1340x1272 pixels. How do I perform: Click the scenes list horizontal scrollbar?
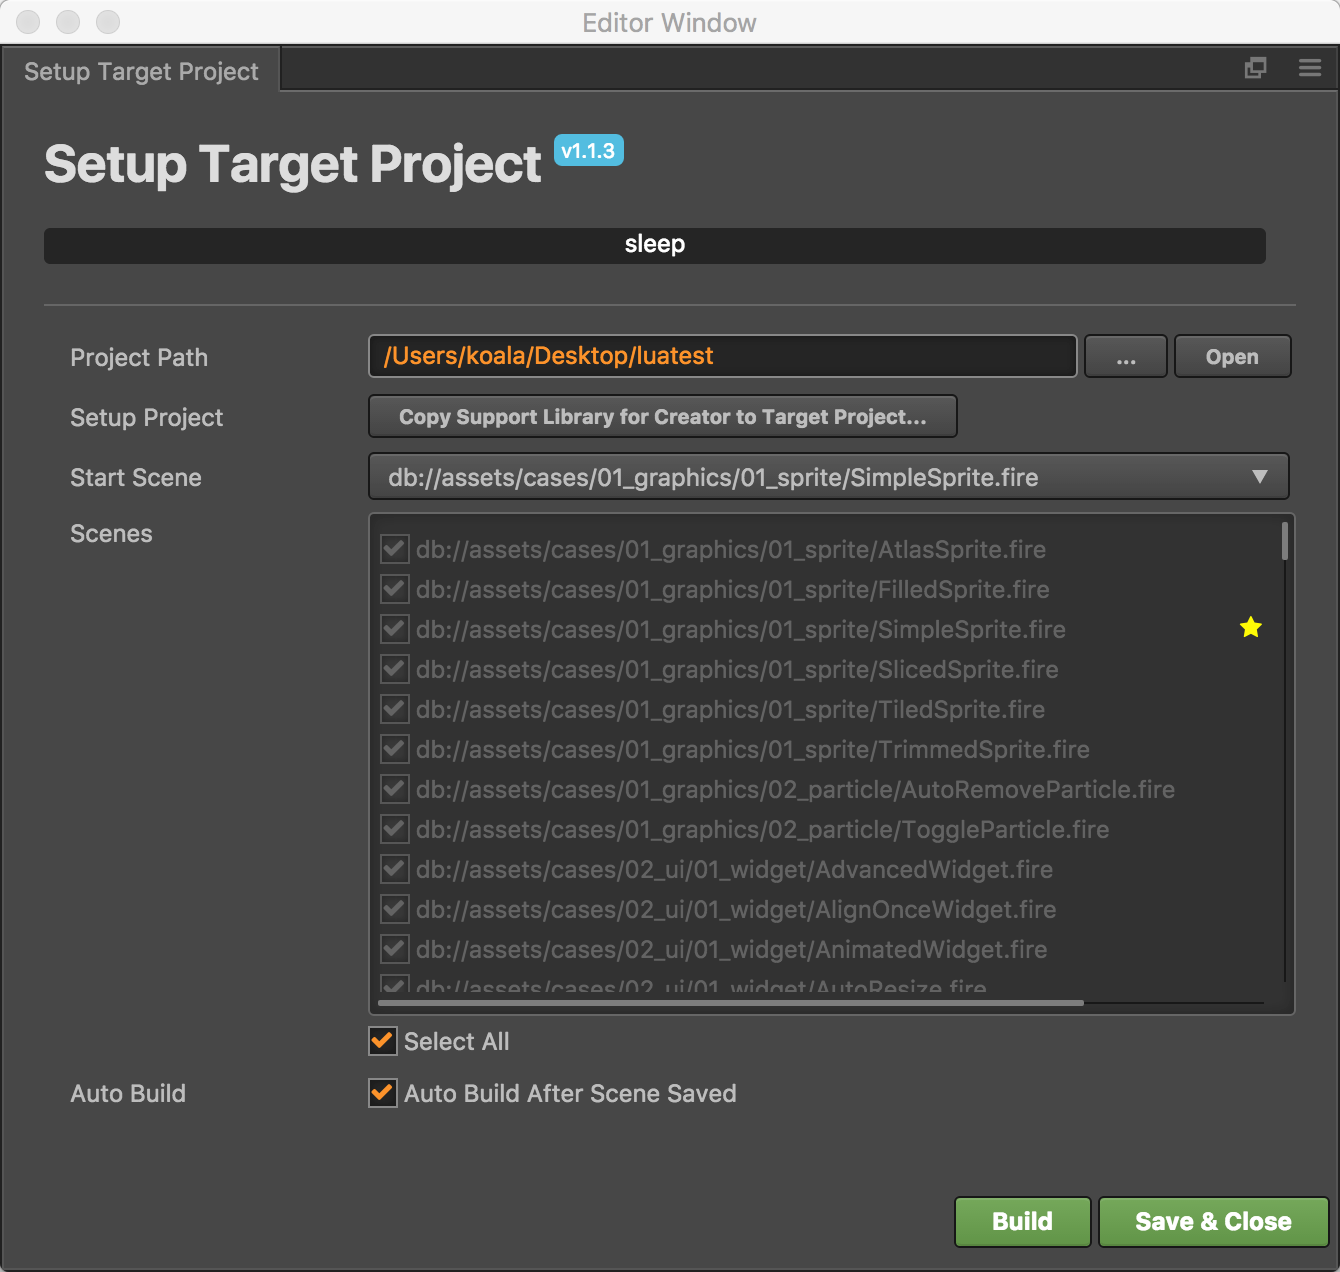[x=731, y=1002]
